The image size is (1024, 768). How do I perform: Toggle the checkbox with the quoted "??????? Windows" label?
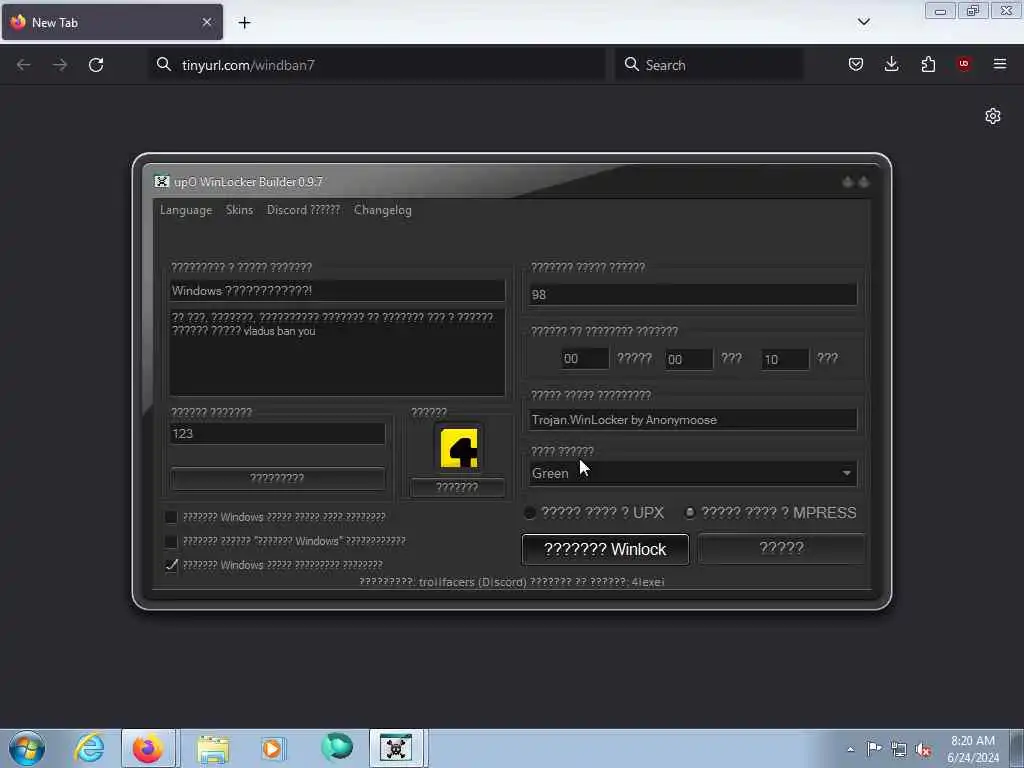(x=171, y=541)
